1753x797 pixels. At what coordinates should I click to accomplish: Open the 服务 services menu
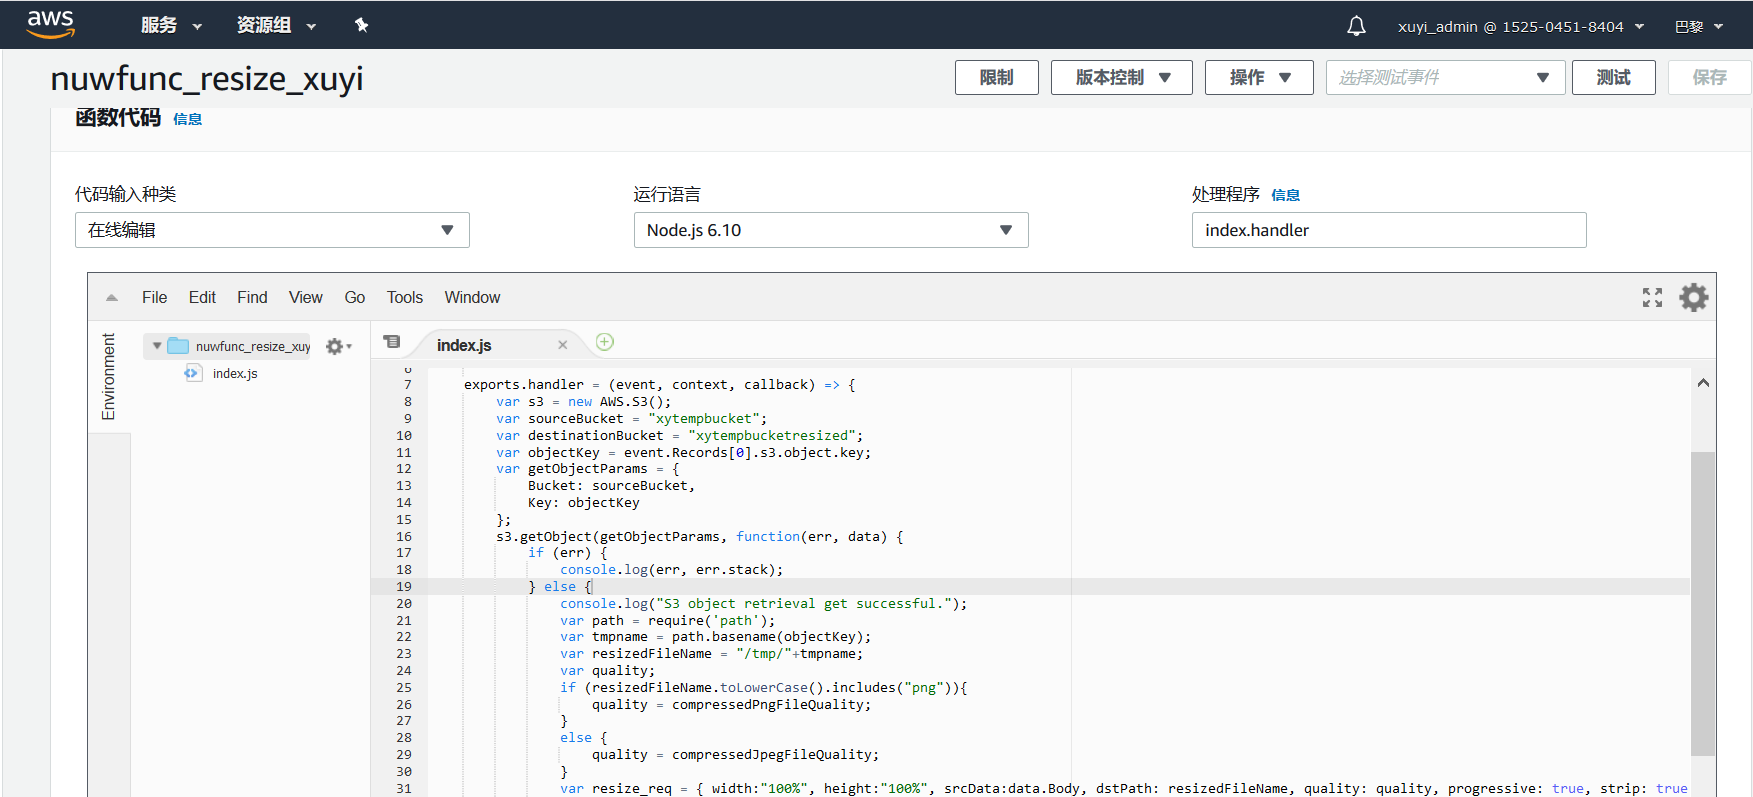pos(171,25)
